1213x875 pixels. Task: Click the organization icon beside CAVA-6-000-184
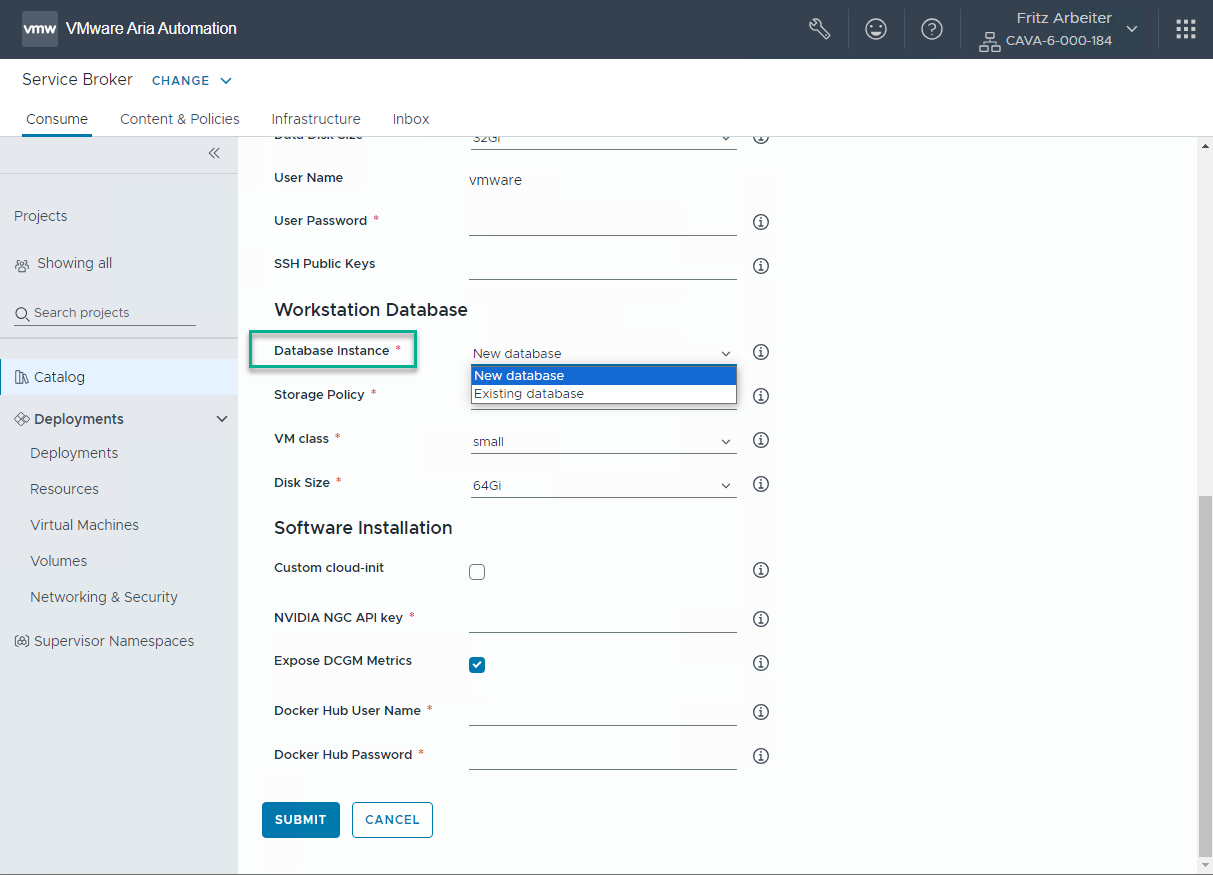click(990, 42)
